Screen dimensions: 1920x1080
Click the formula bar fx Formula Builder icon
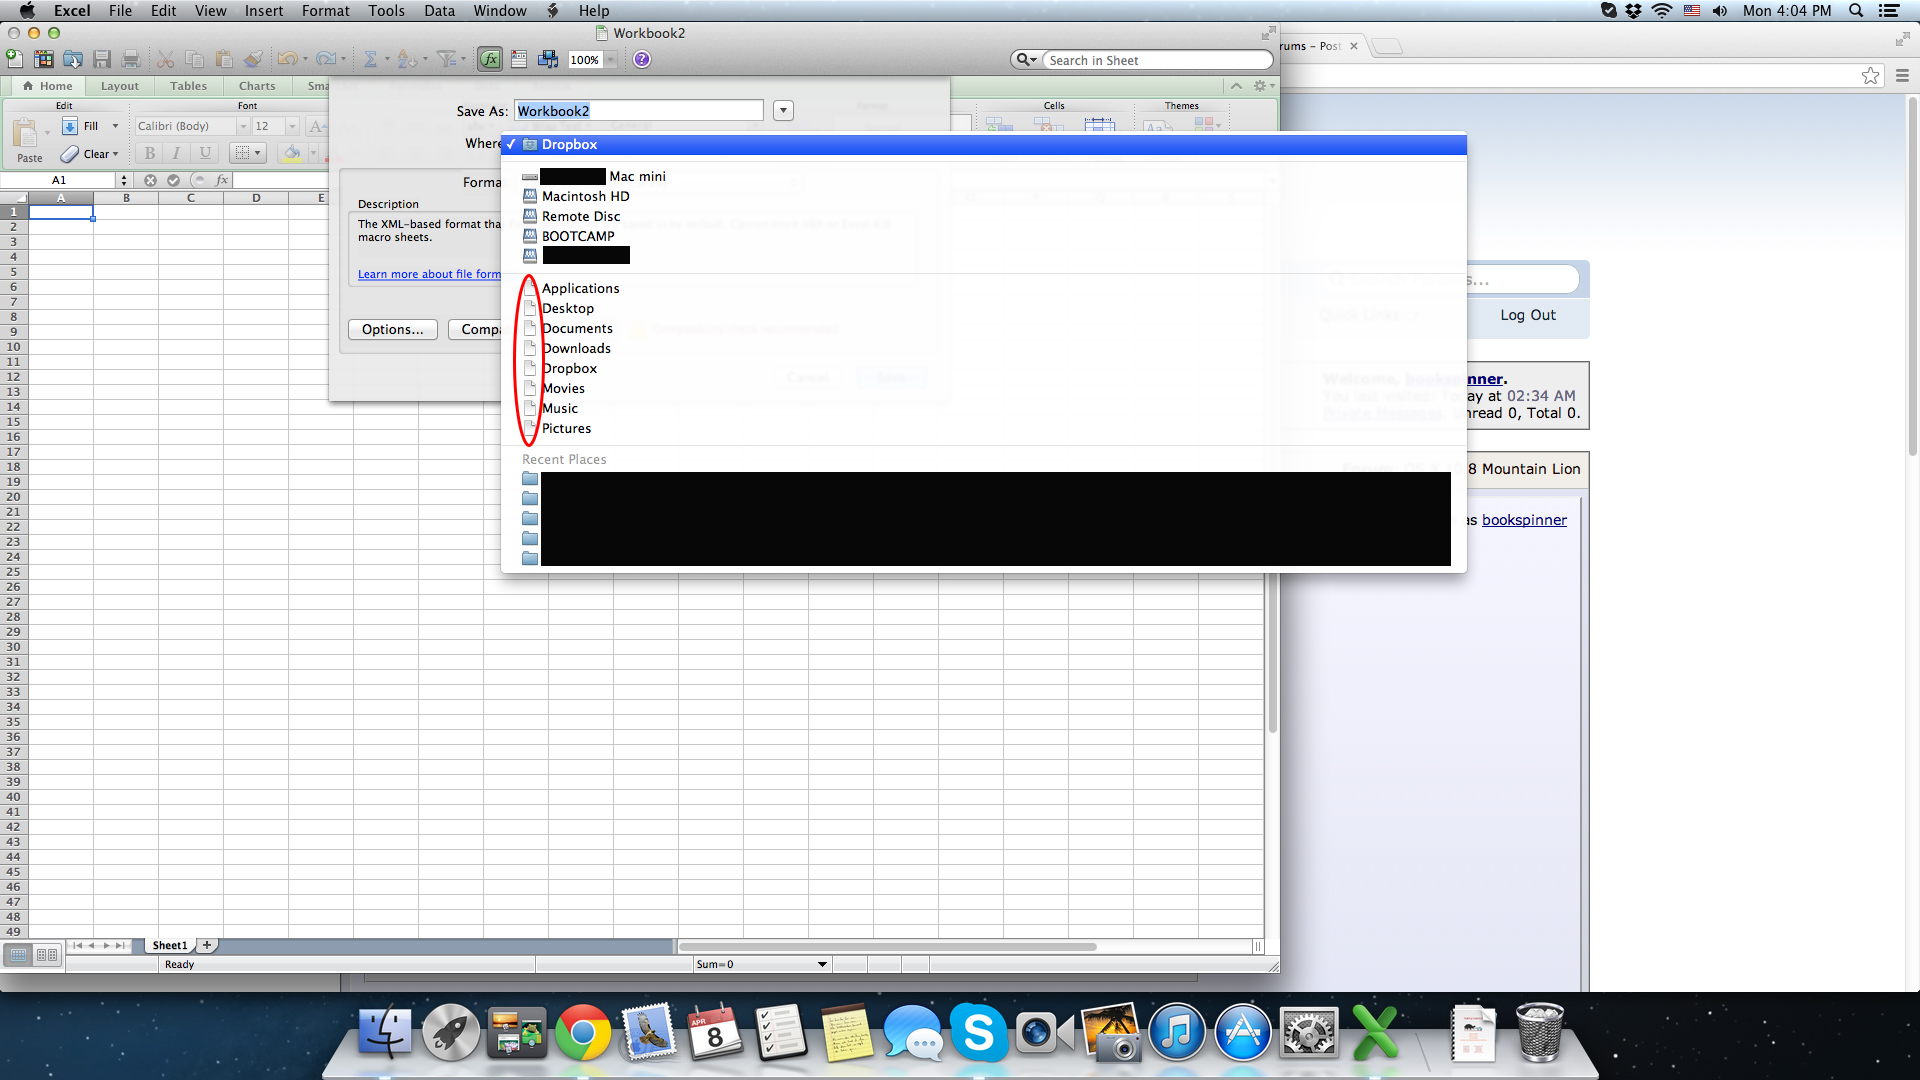pos(222,180)
